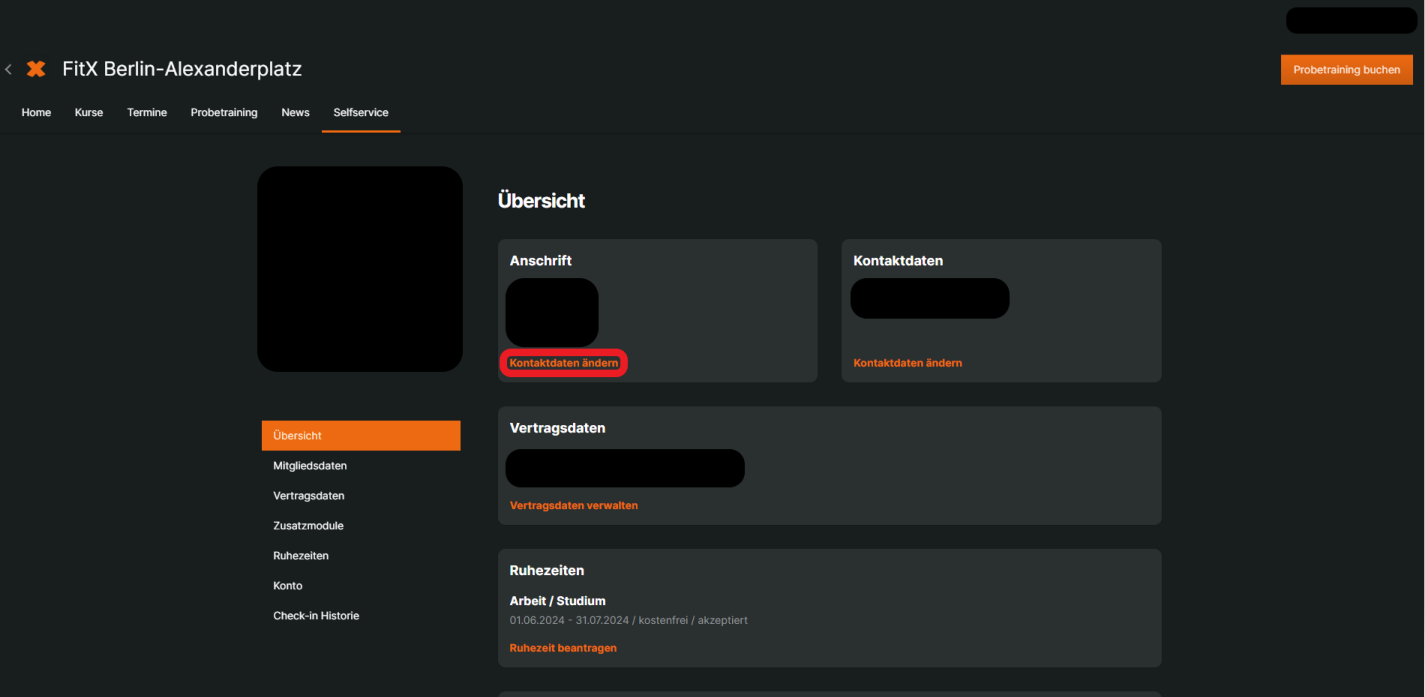Click Kontaktdaten ändern in the Kontaktdaten card
This screenshot has height=697, width=1425.
pos(907,363)
